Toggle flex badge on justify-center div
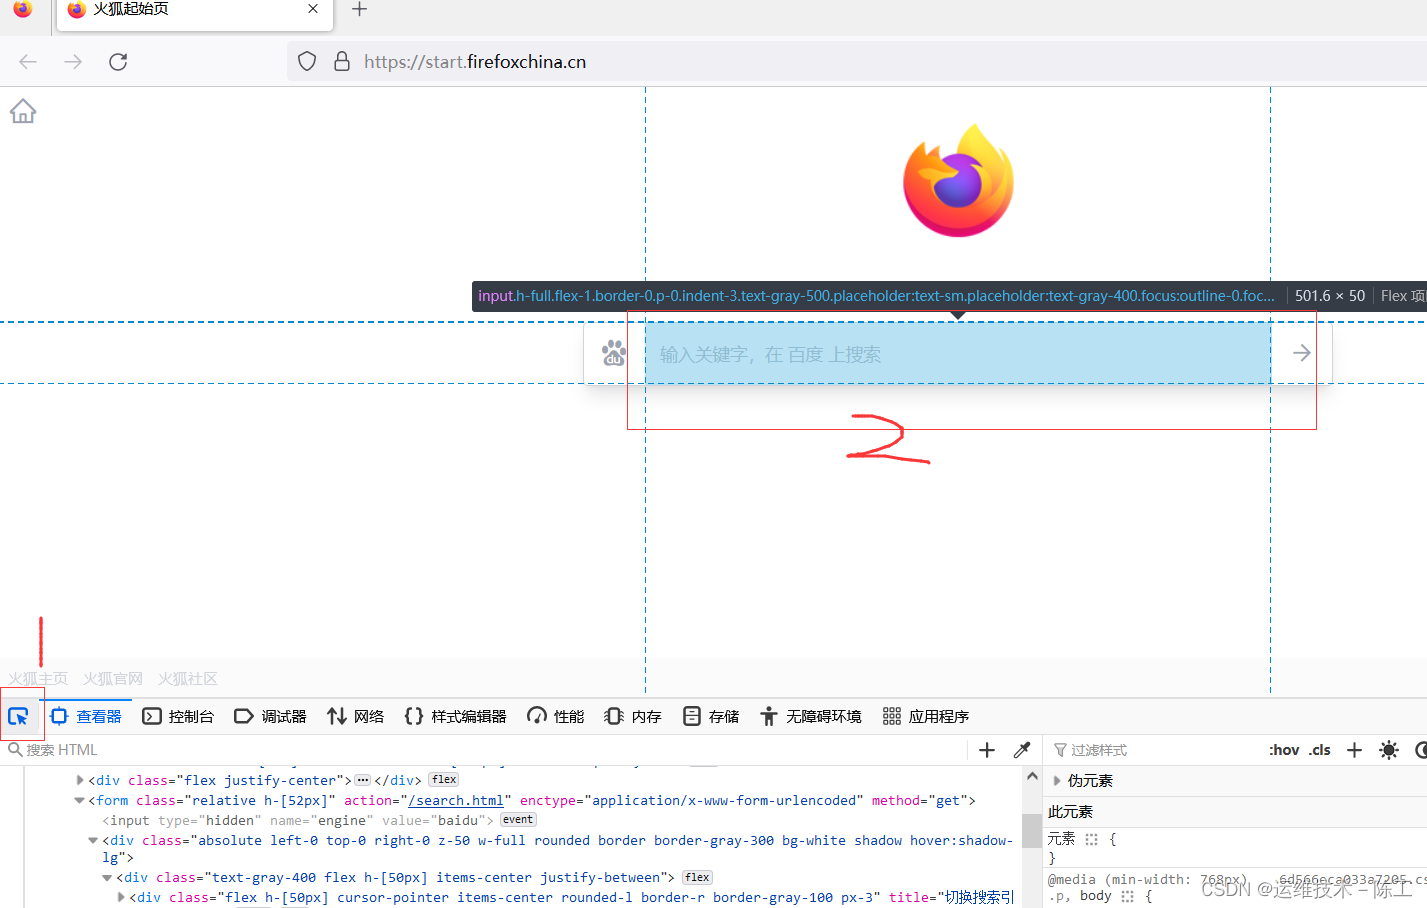The height and width of the screenshot is (908, 1427). (444, 780)
